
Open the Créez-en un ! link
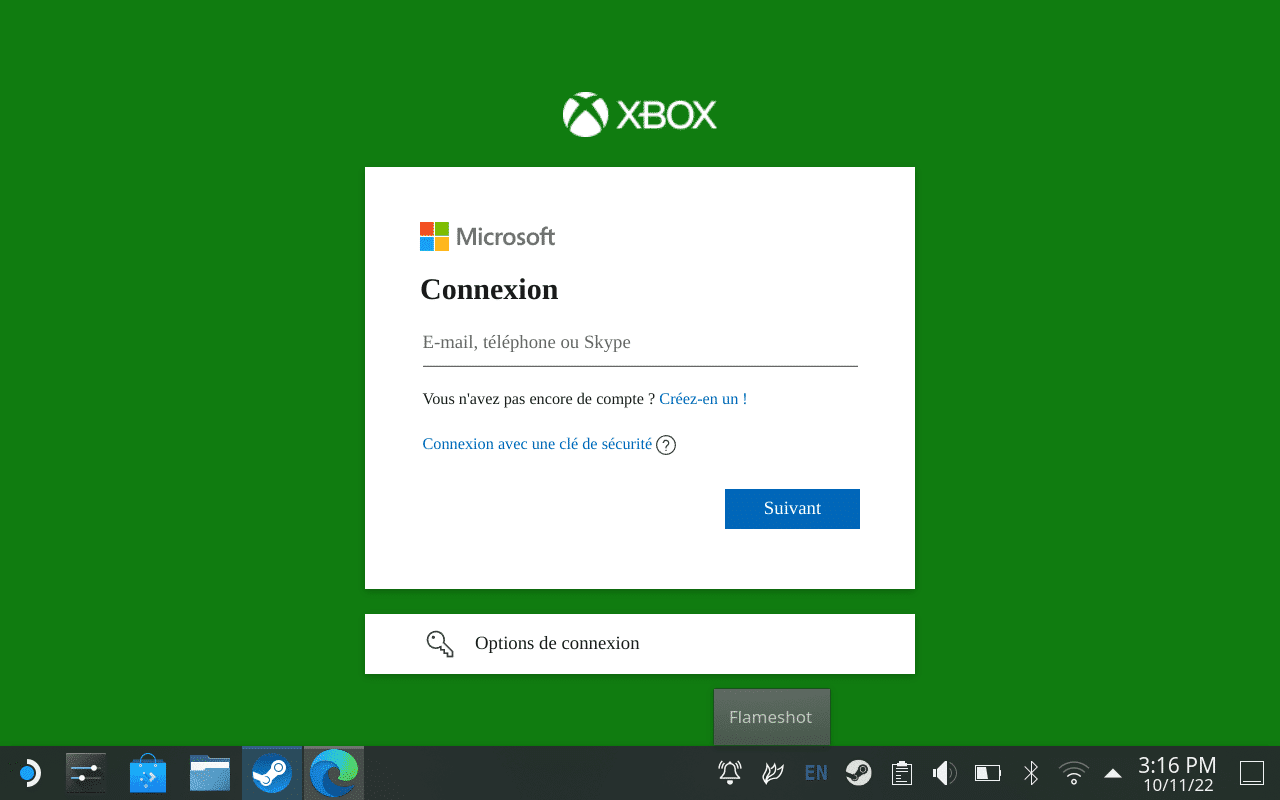pos(703,399)
